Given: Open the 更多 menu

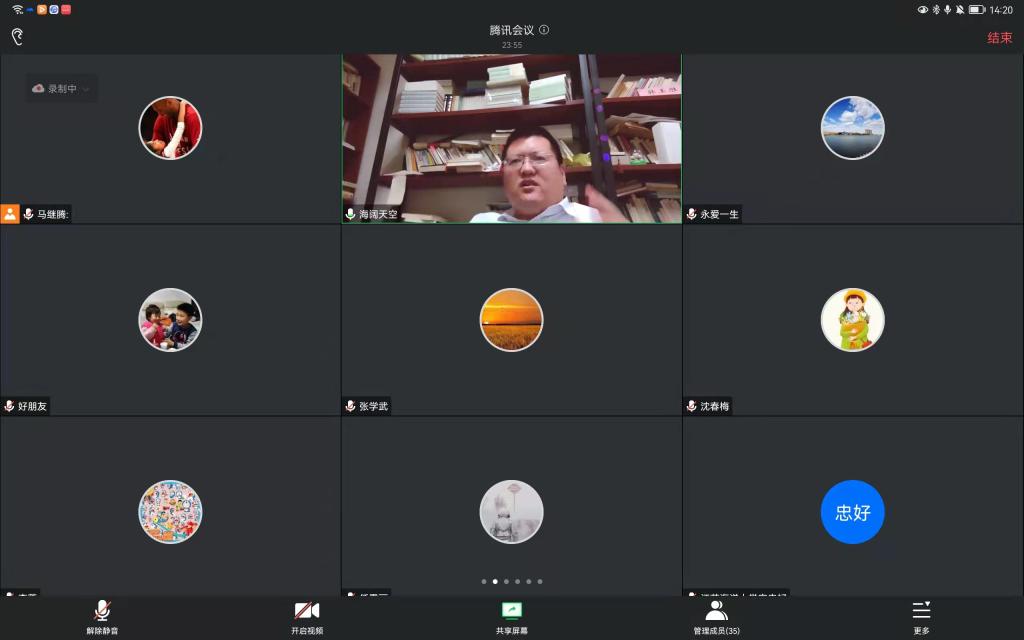Looking at the screenshot, I should pos(921,610).
